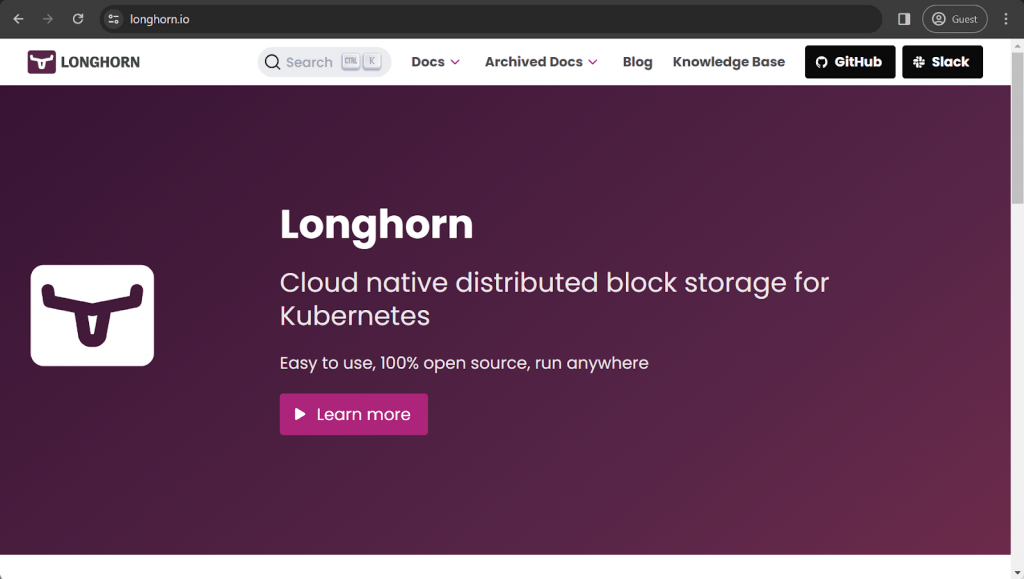Open the Guest profile button
The width and height of the screenshot is (1024, 579).
pyautogui.click(x=954, y=19)
